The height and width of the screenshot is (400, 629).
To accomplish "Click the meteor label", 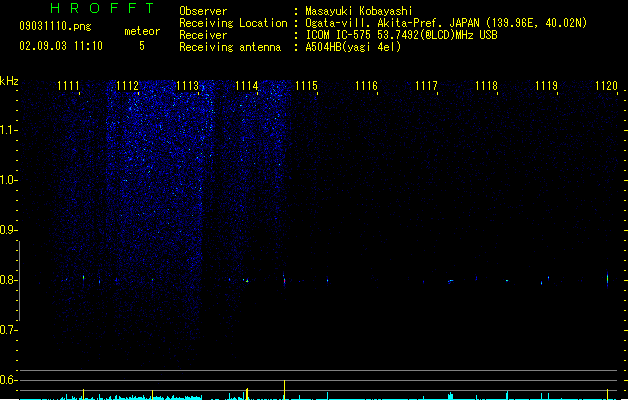I will click(142, 31).
